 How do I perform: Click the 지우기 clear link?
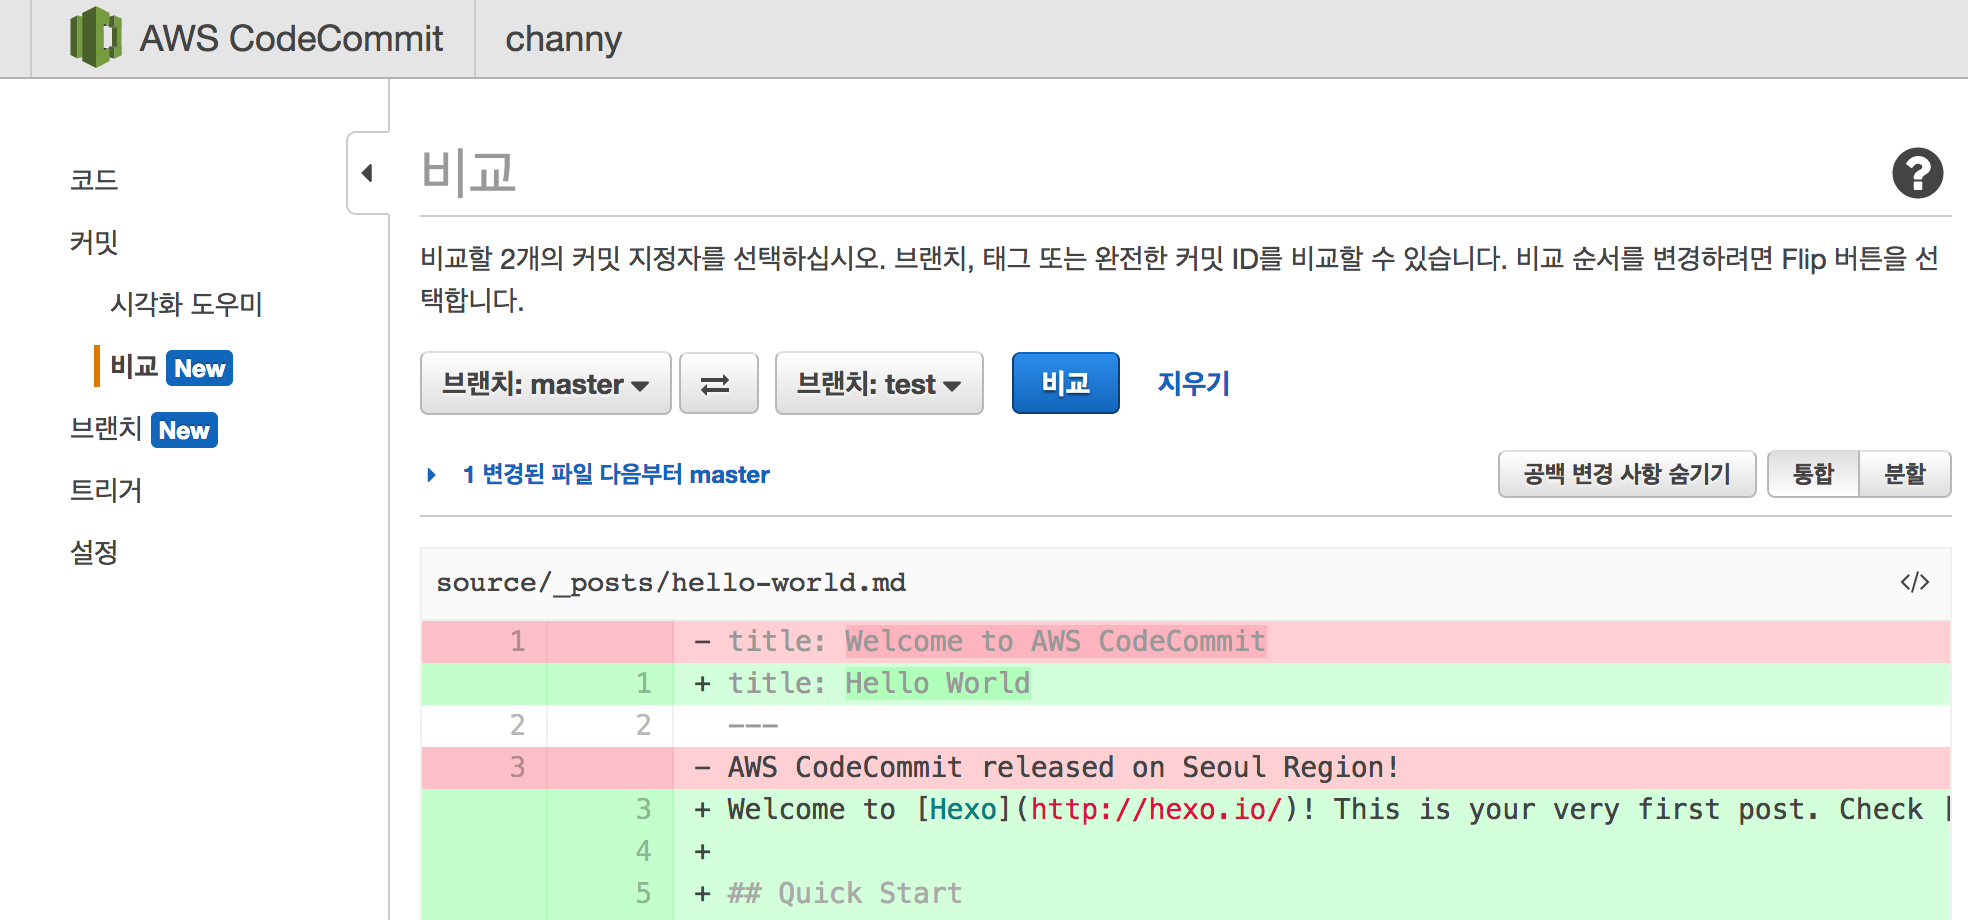1194,383
